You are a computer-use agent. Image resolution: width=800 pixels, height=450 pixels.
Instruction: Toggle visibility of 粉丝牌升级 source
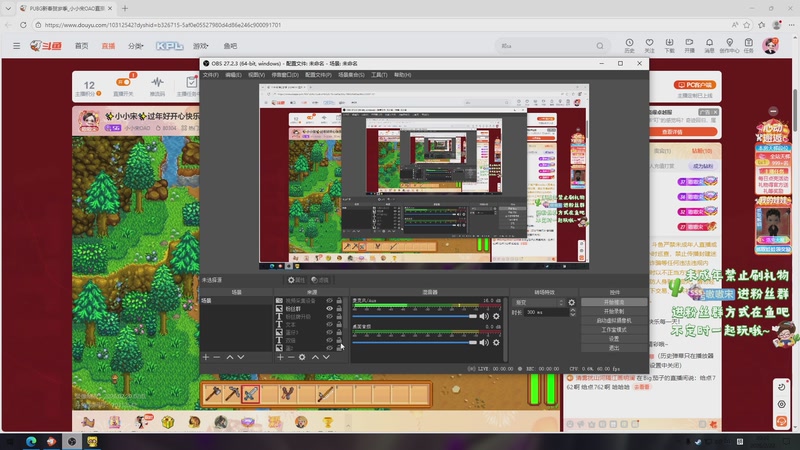pos(330,316)
